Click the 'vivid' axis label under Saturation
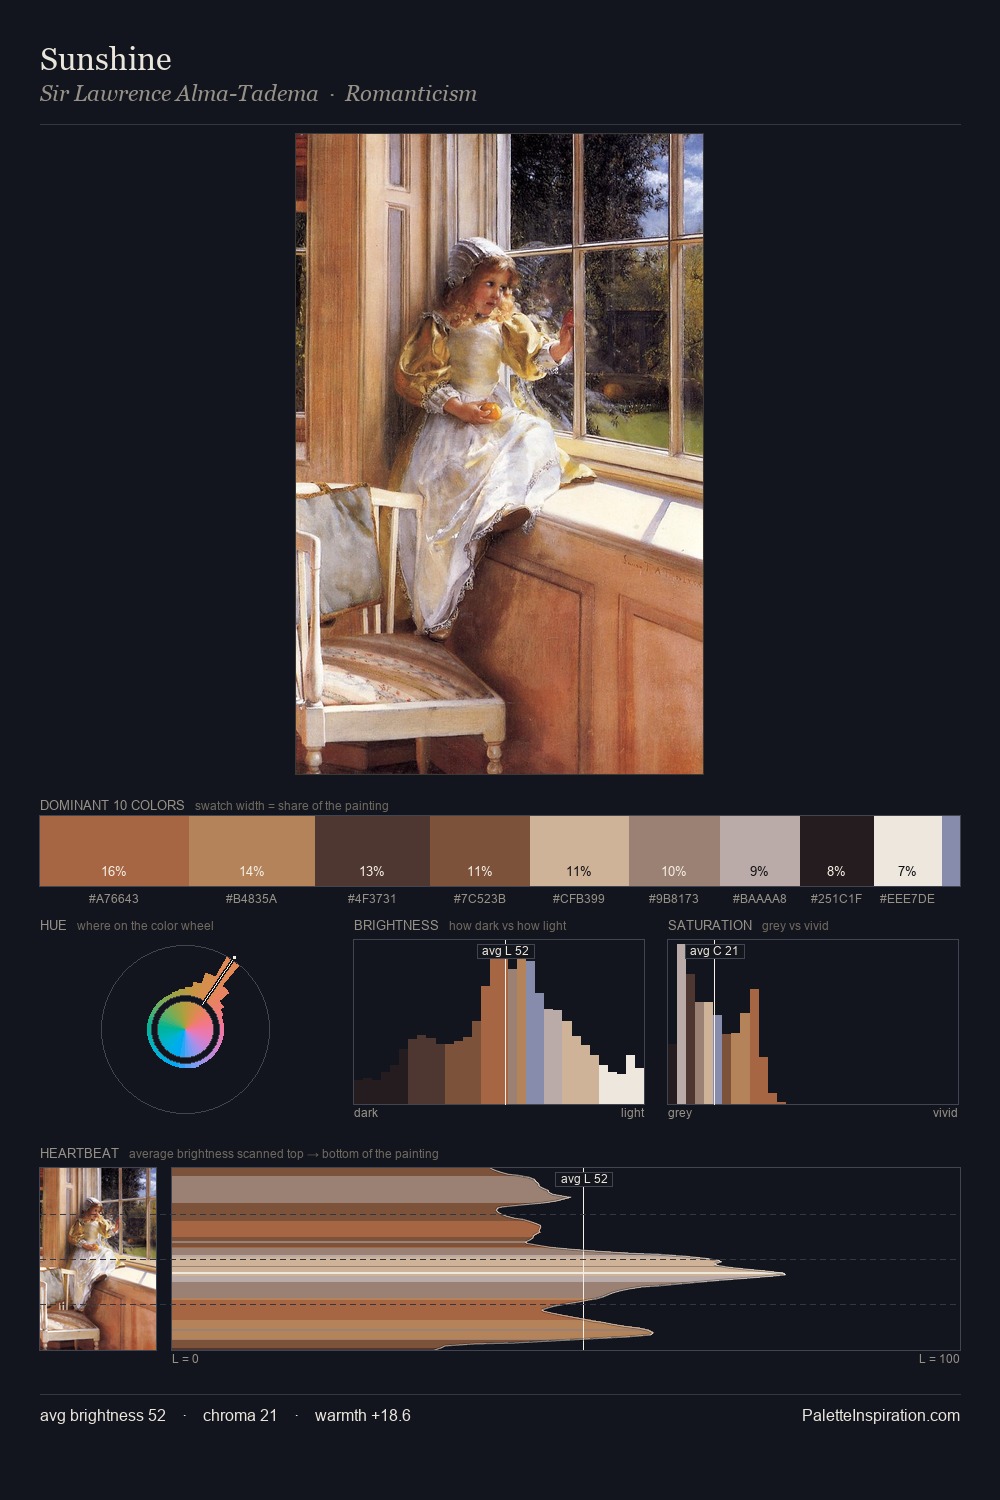Screen dimensions: 1000x1500 coord(945,1113)
